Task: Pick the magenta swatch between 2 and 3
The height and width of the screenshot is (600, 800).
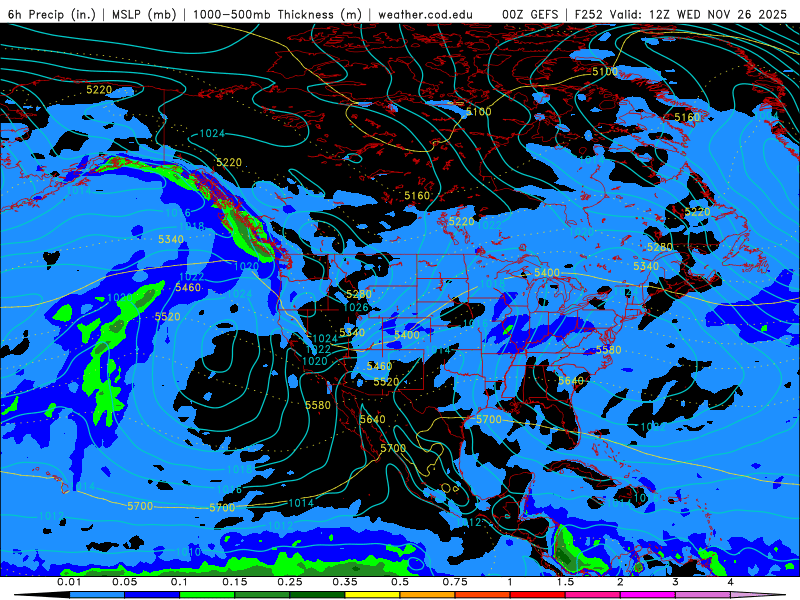Action: [x=647, y=595]
